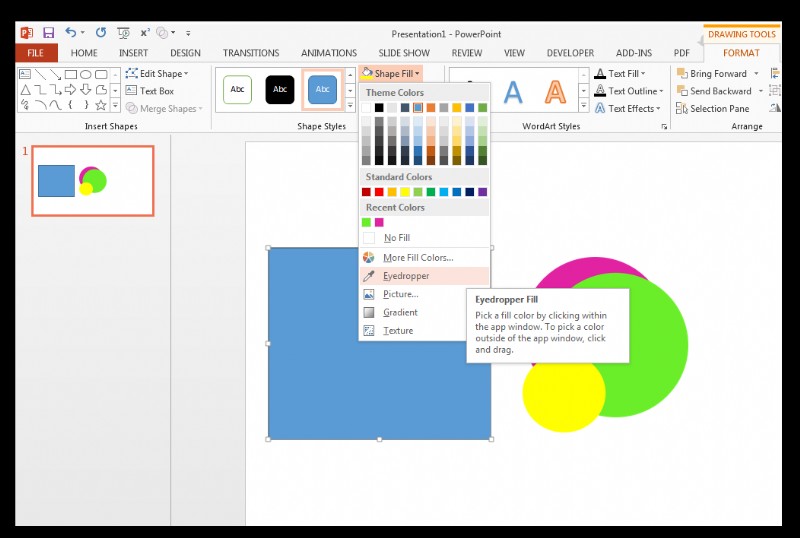Image resolution: width=800 pixels, height=538 pixels.
Task: Select the five-point star shape
Action: 101,106
